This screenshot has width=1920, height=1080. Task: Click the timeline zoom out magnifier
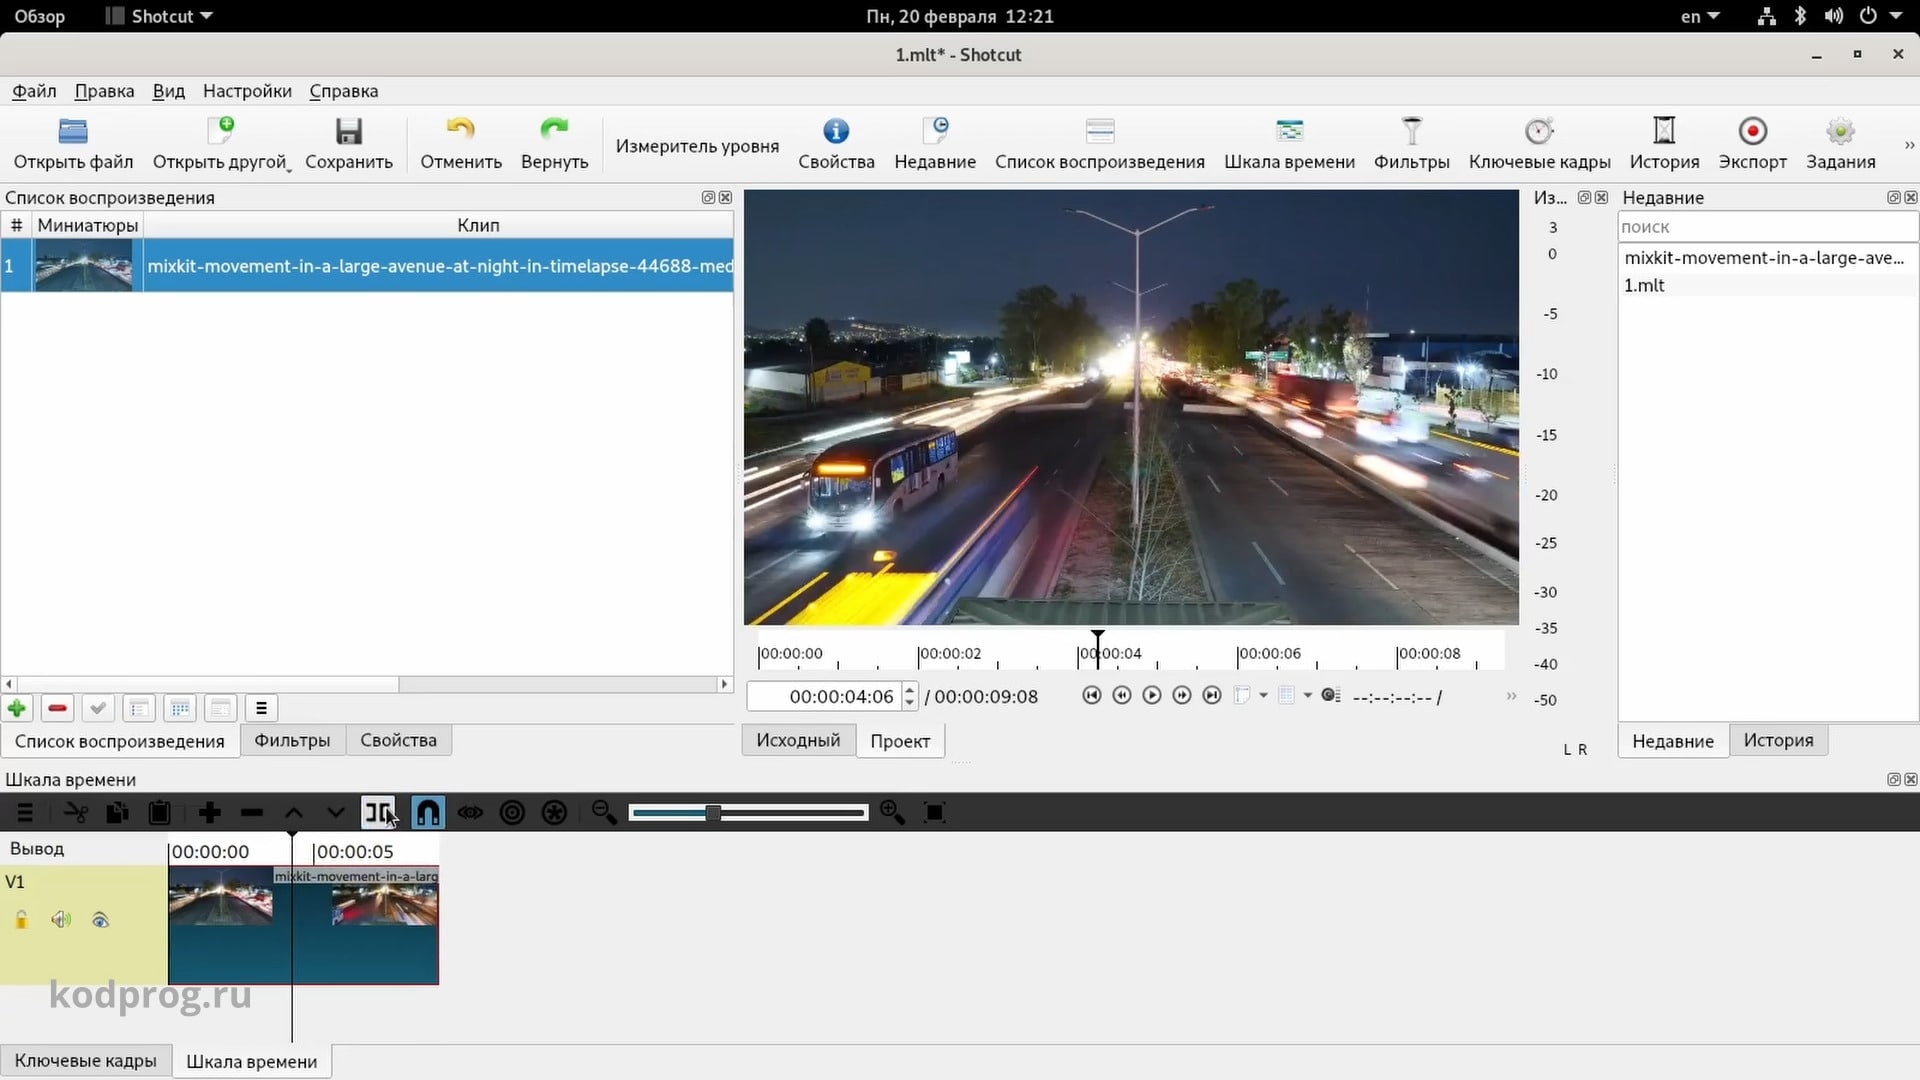click(x=604, y=813)
